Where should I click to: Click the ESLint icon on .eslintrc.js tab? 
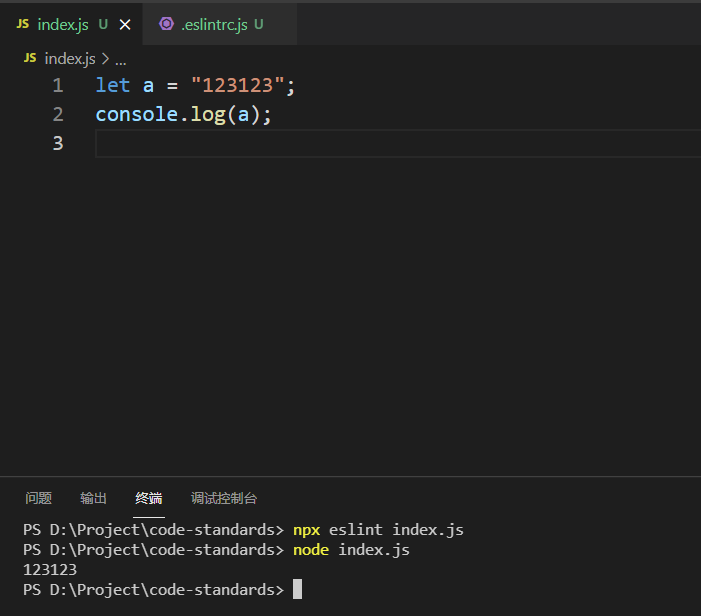click(x=166, y=24)
